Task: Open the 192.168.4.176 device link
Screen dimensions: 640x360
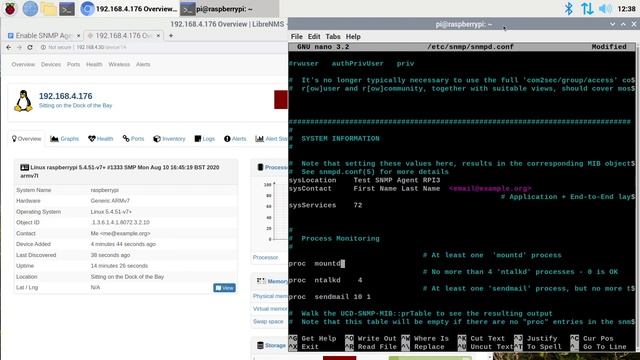Action: [65, 96]
